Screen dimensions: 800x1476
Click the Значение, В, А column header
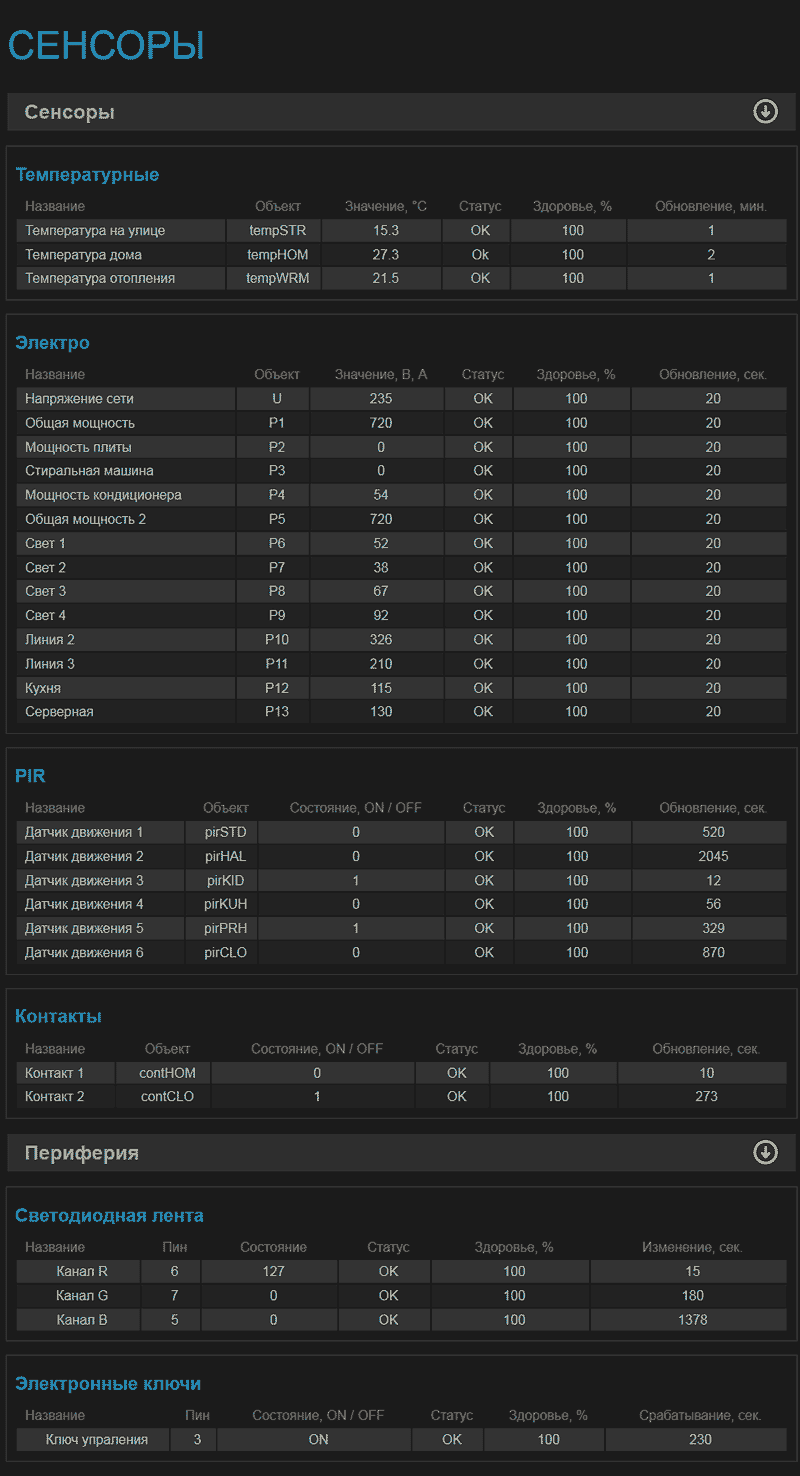click(381, 375)
